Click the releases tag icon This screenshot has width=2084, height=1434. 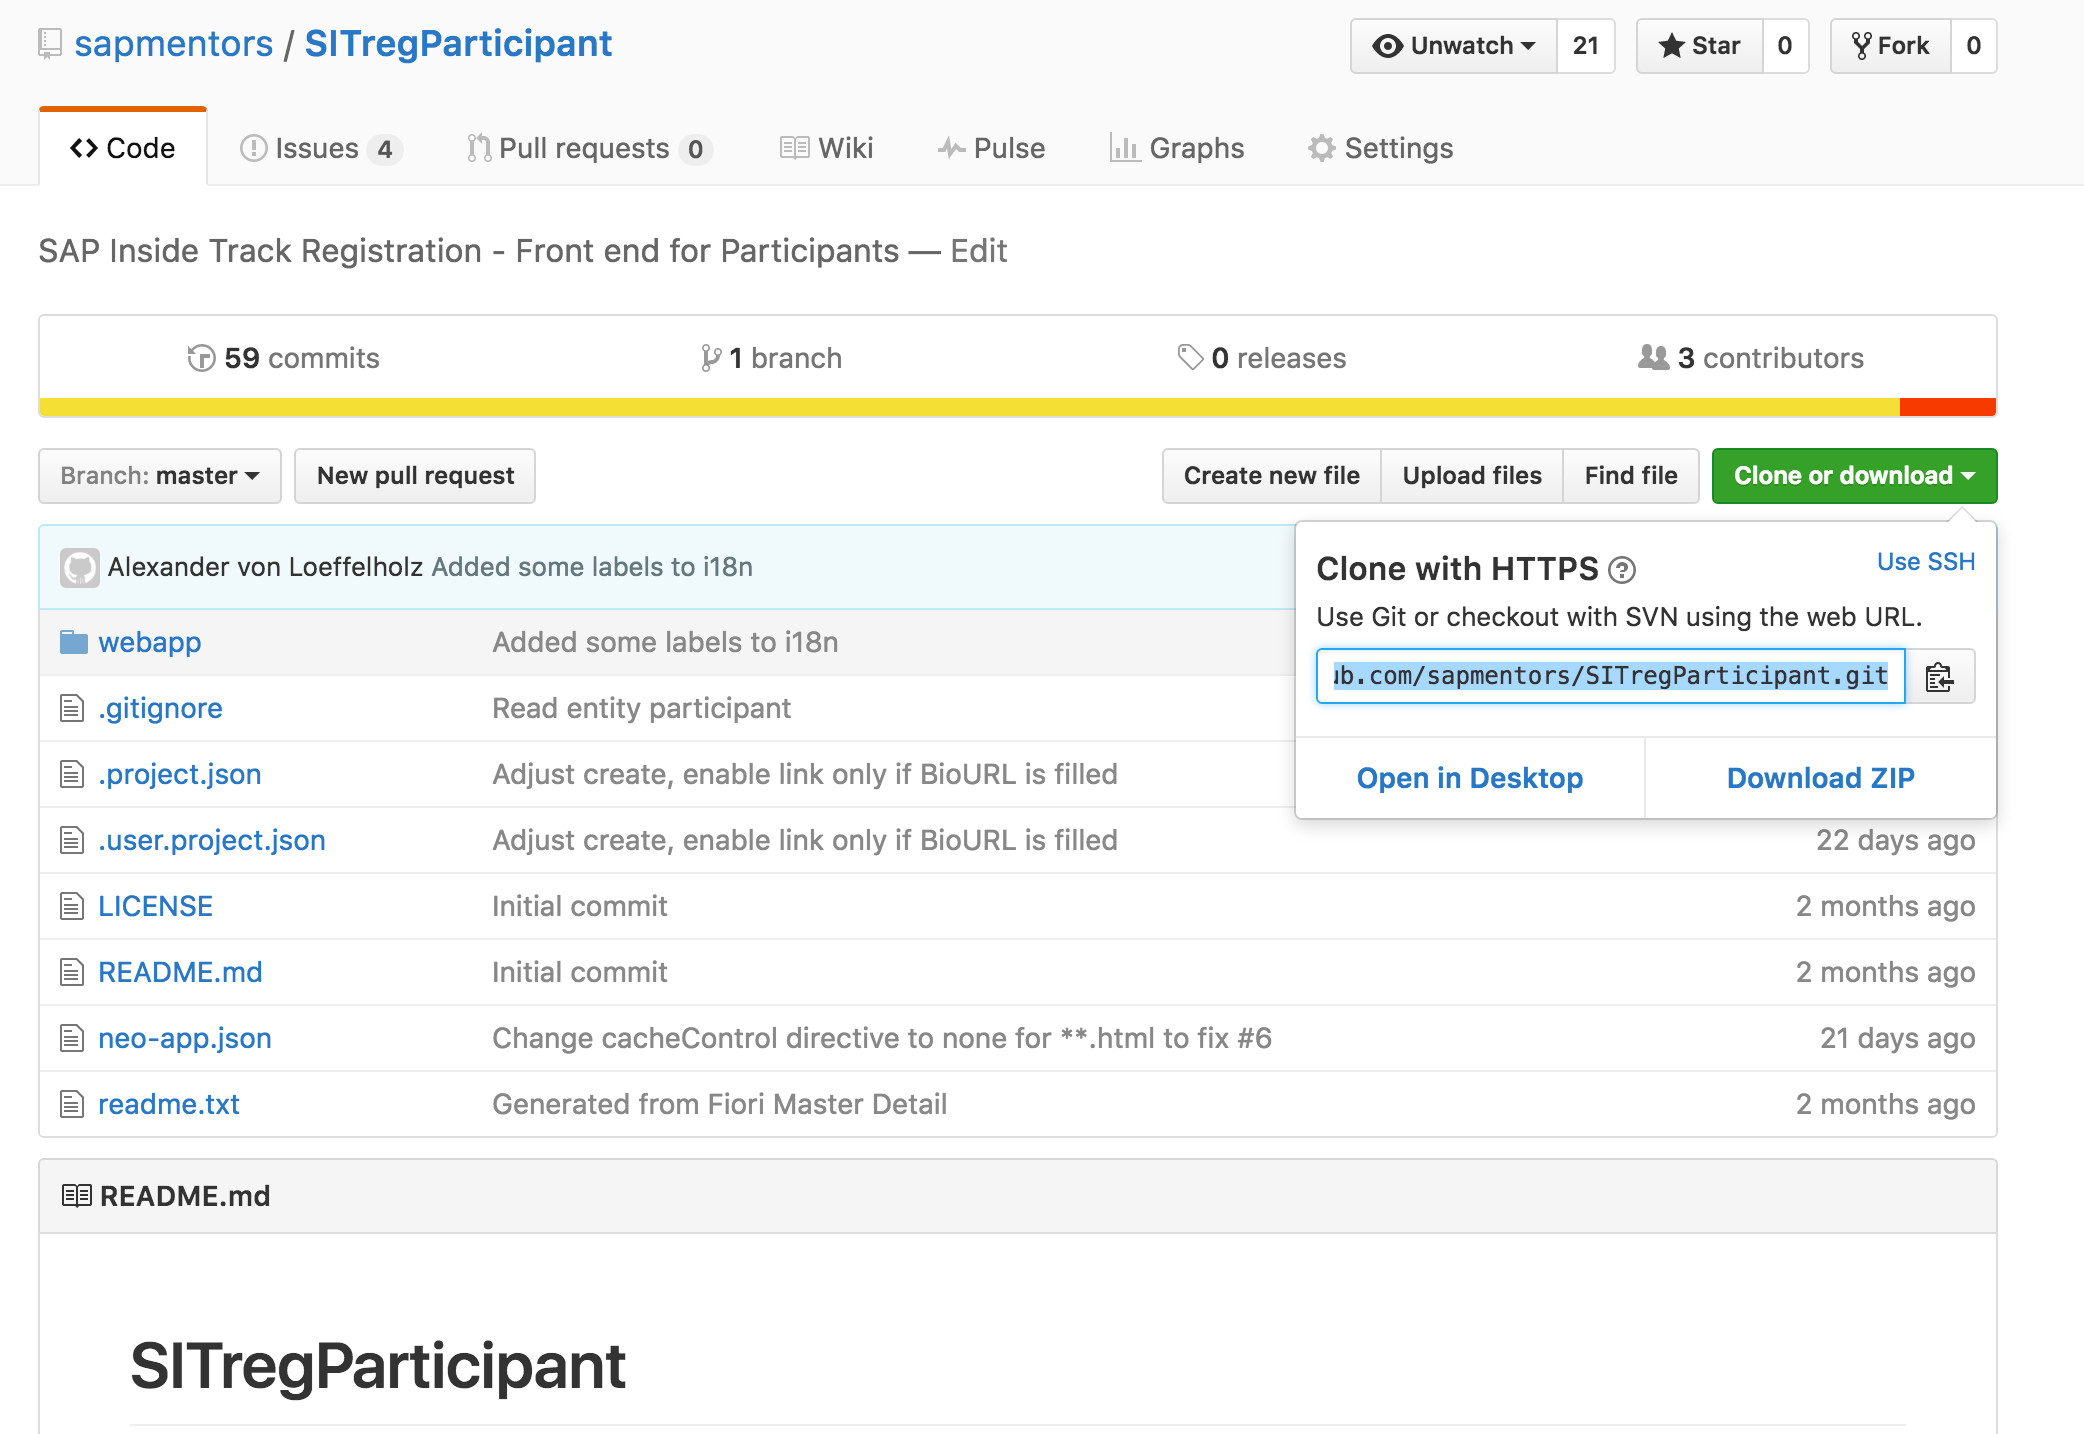click(x=1190, y=357)
